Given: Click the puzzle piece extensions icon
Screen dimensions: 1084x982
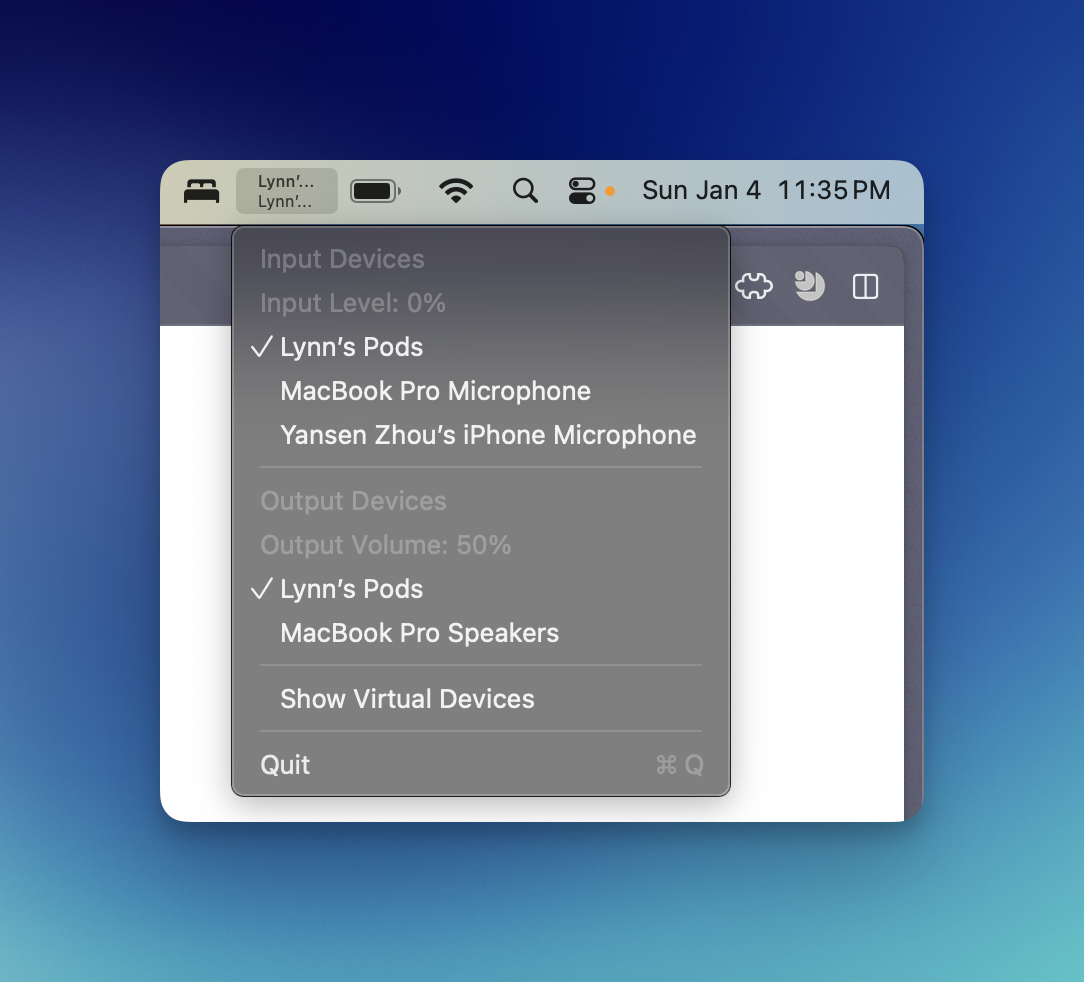Looking at the screenshot, I should 754,288.
